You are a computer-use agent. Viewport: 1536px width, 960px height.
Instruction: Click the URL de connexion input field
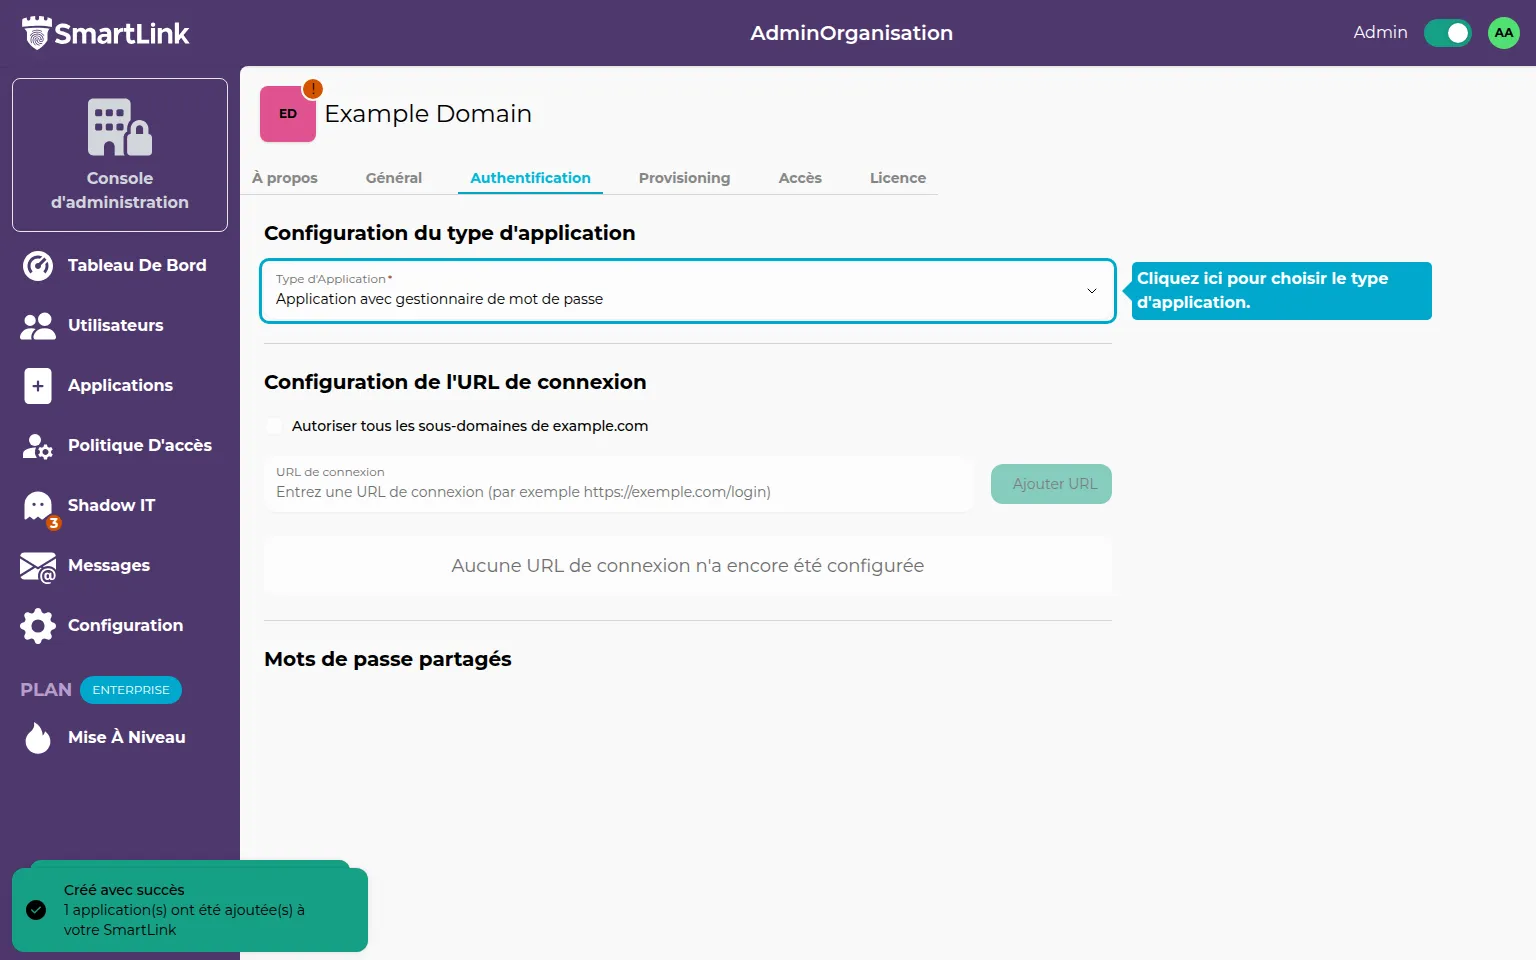point(618,484)
